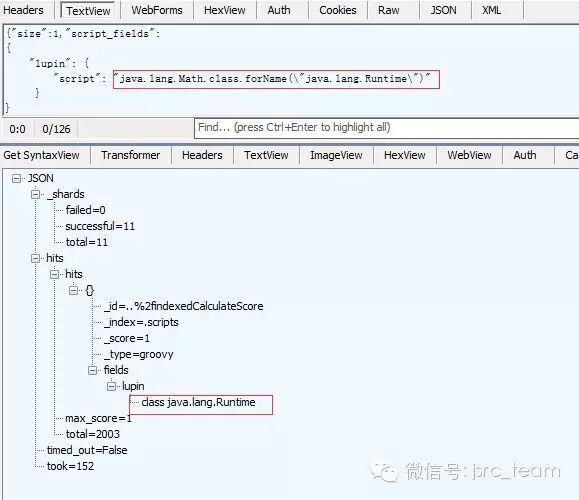Switch to the ImageView tab
The width and height of the screenshot is (579, 500).
pos(336,155)
